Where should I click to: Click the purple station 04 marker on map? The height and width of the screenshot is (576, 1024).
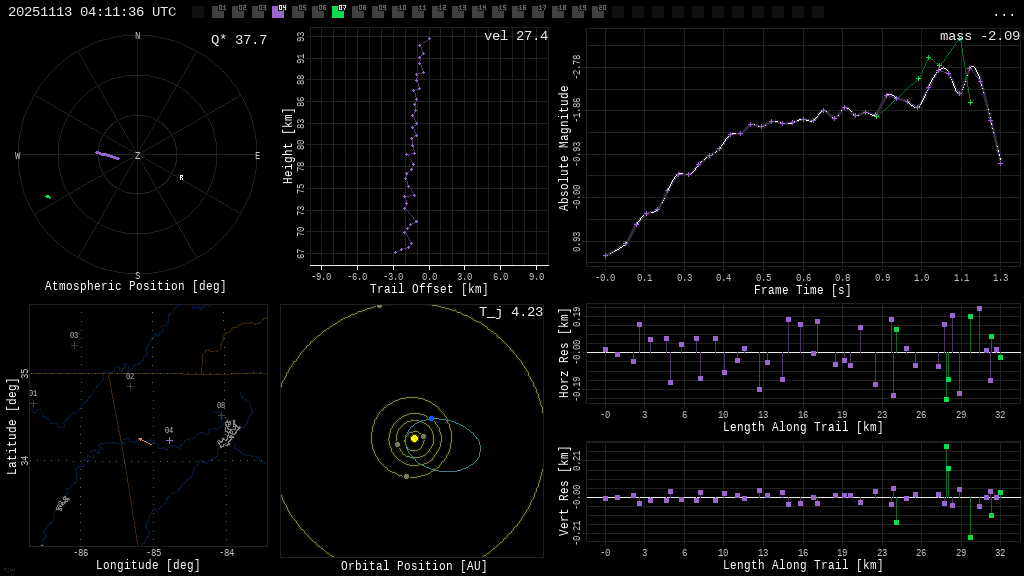(169, 440)
